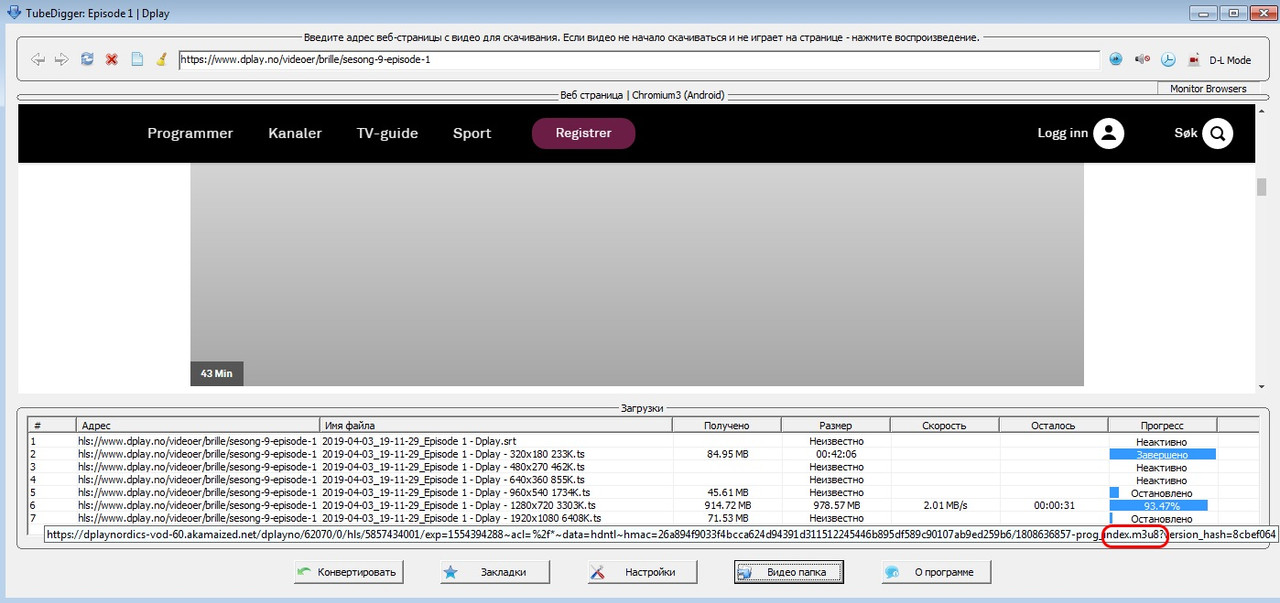Image resolution: width=1280 pixels, height=603 pixels.
Task: Click Logg inn text
Action: coord(1063,133)
